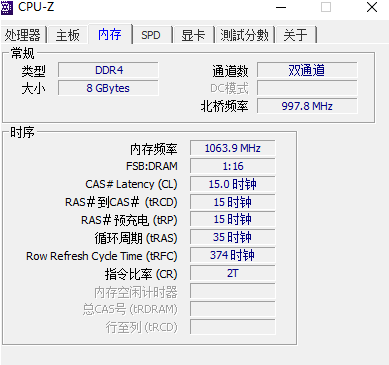
Task: Click the disabled maximize button
Action: (326, 7)
